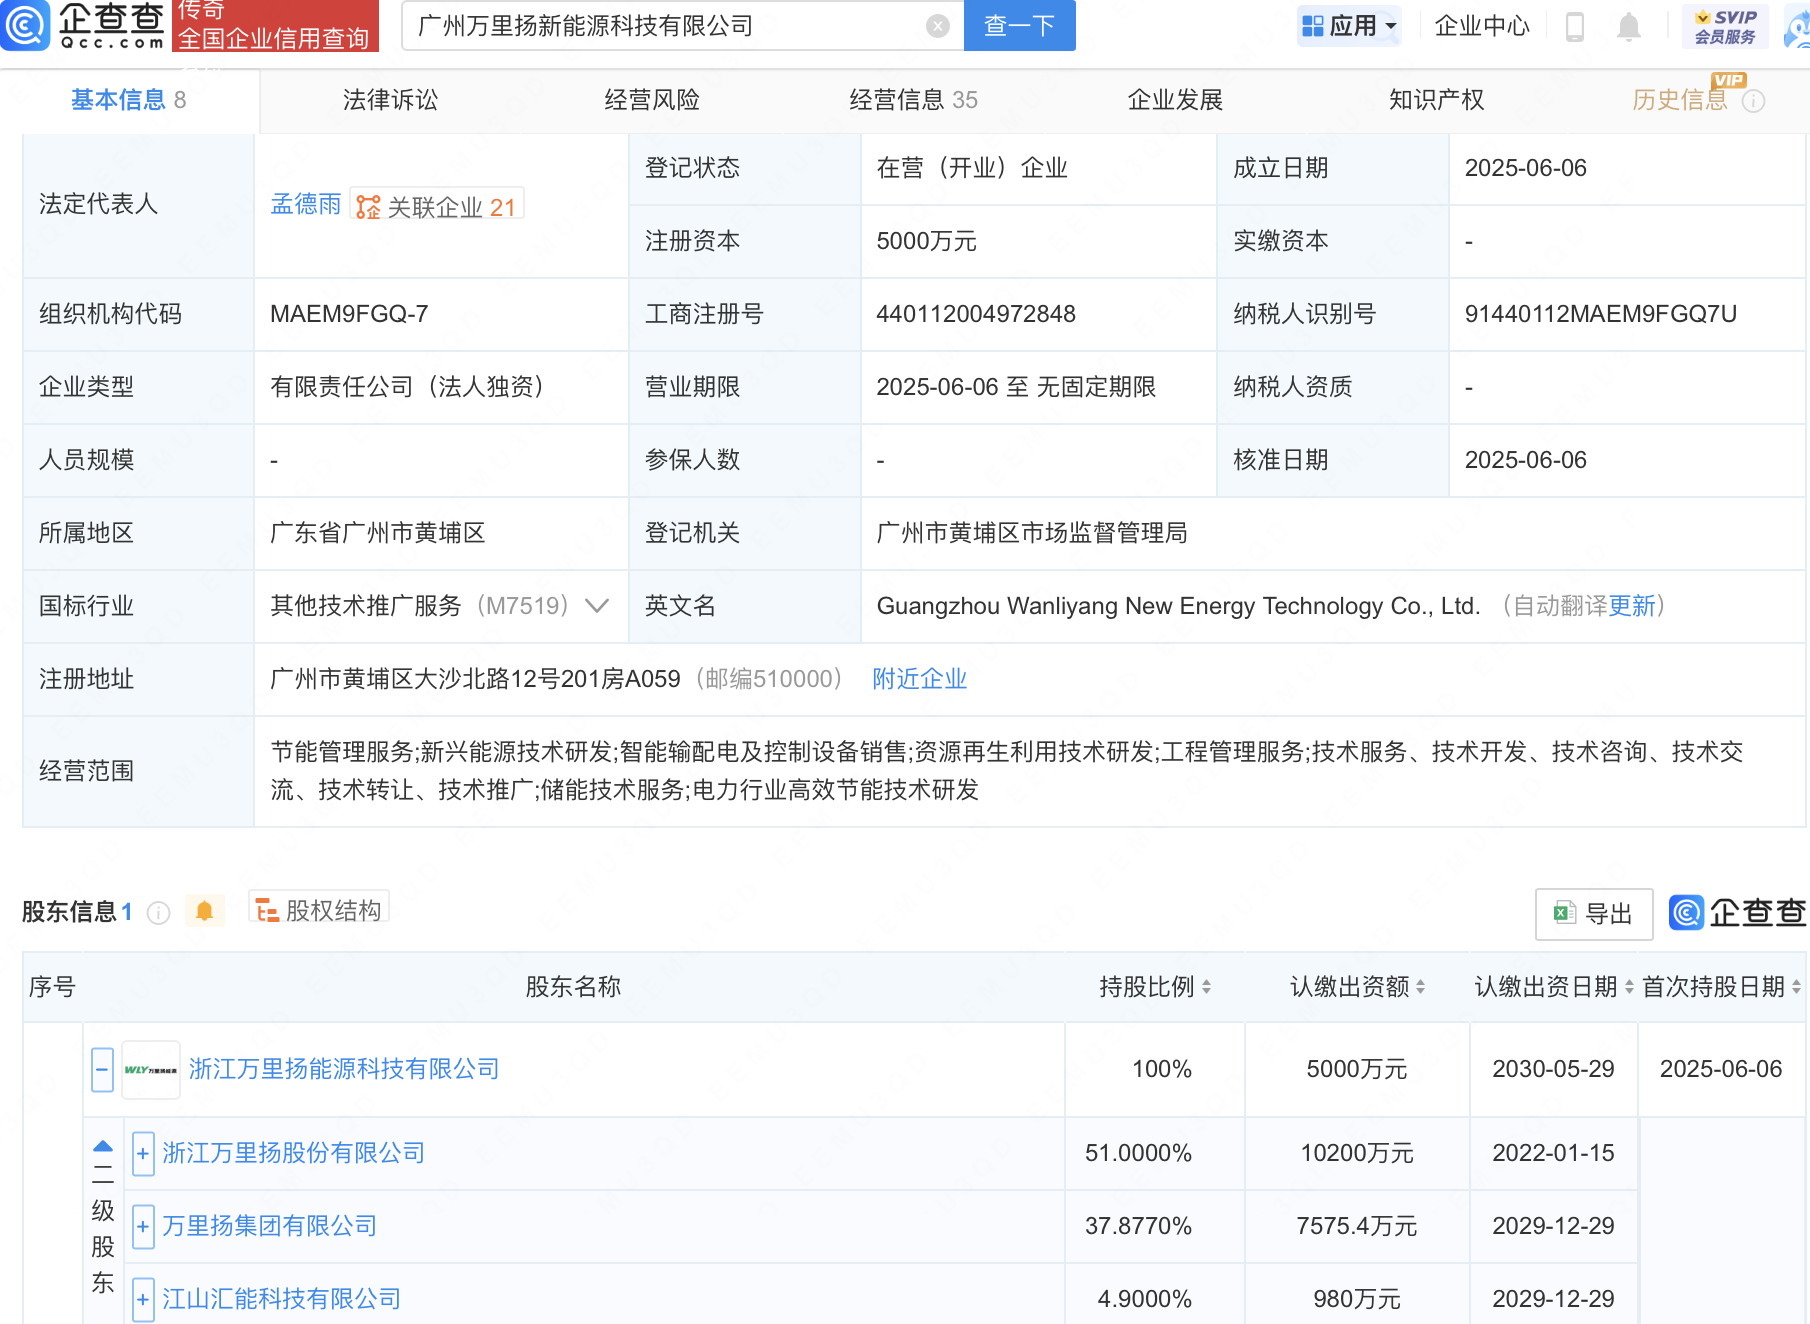Expand the 万里扬集团有限公司 tree node
Screen dimensions: 1810x1324
click(142, 1226)
